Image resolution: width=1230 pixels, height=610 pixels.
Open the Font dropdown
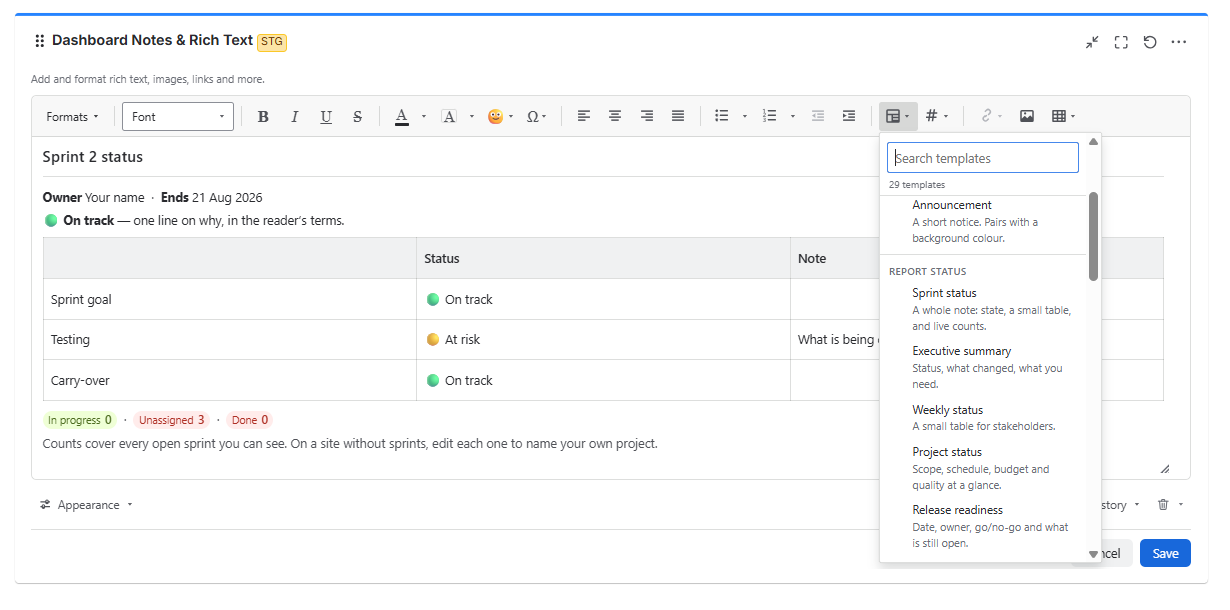pos(178,117)
